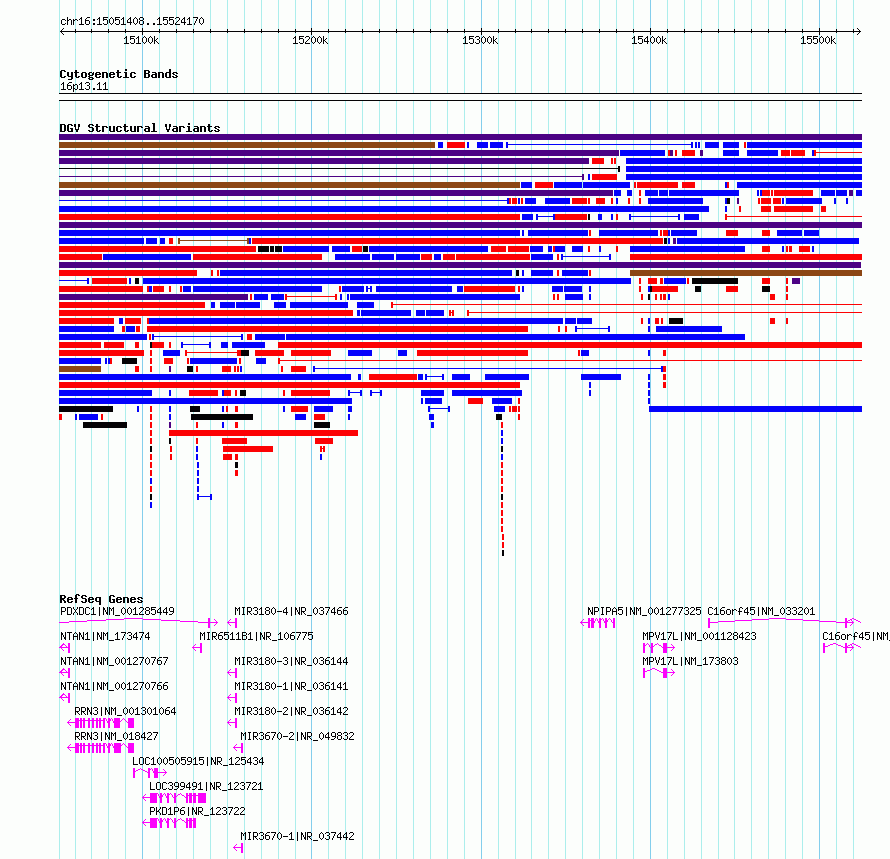Viewport: 890px width, 859px height.
Task: Click the arrow glyph under MIR3180-4
Action: click(232, 623)
